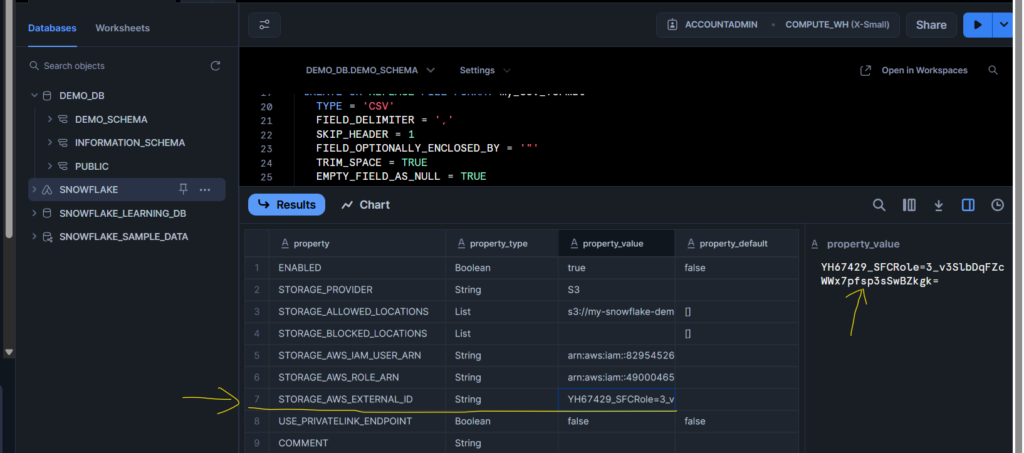Click the COMMENT property cell
This screenshot has height=453, width=1024.
(357, 443)
